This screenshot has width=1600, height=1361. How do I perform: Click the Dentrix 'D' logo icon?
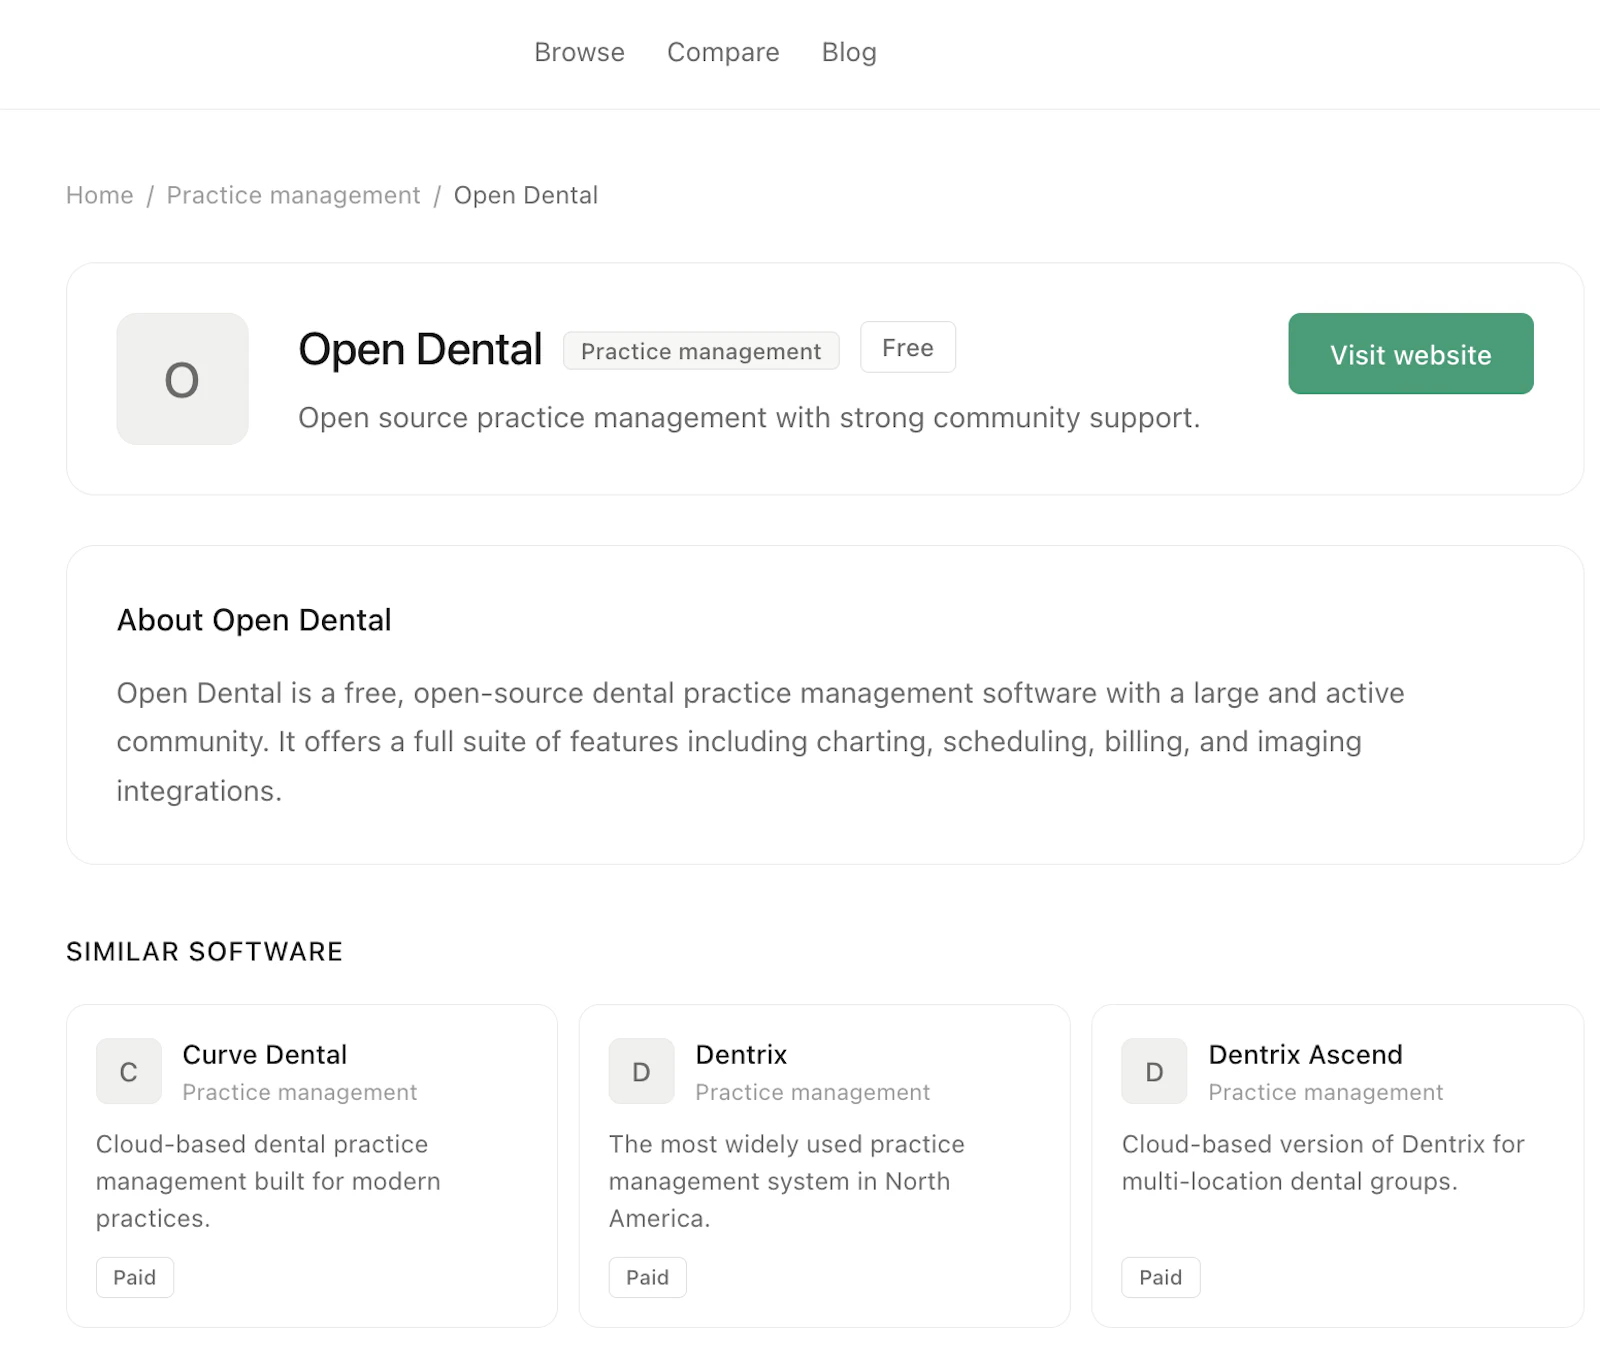pos(642,1071)
